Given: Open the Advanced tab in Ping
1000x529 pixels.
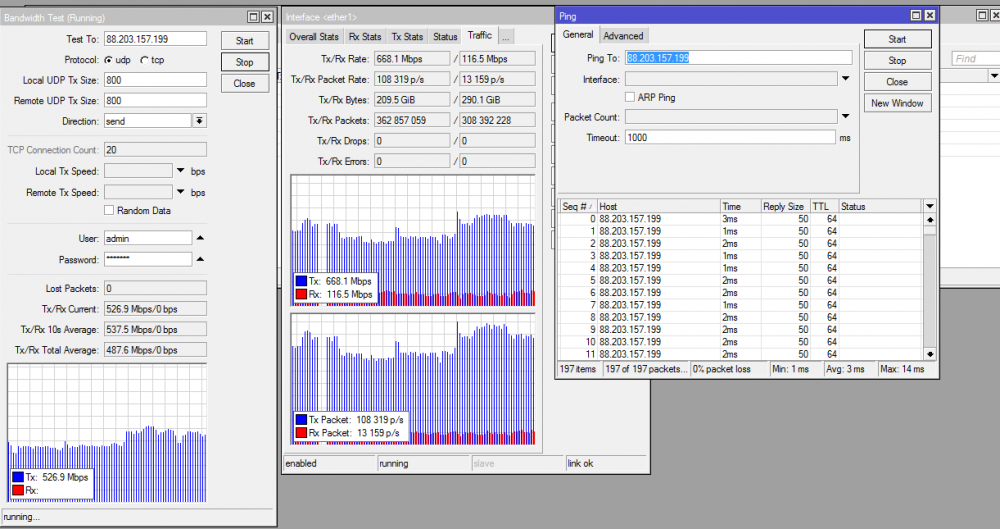Looking at the screenshot, I should 623,36.
